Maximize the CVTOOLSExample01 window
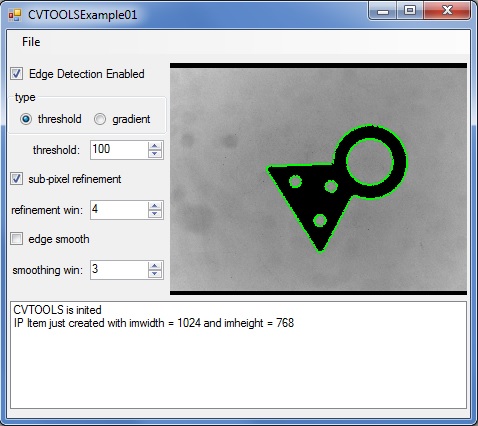 click(x=410, y=11)
